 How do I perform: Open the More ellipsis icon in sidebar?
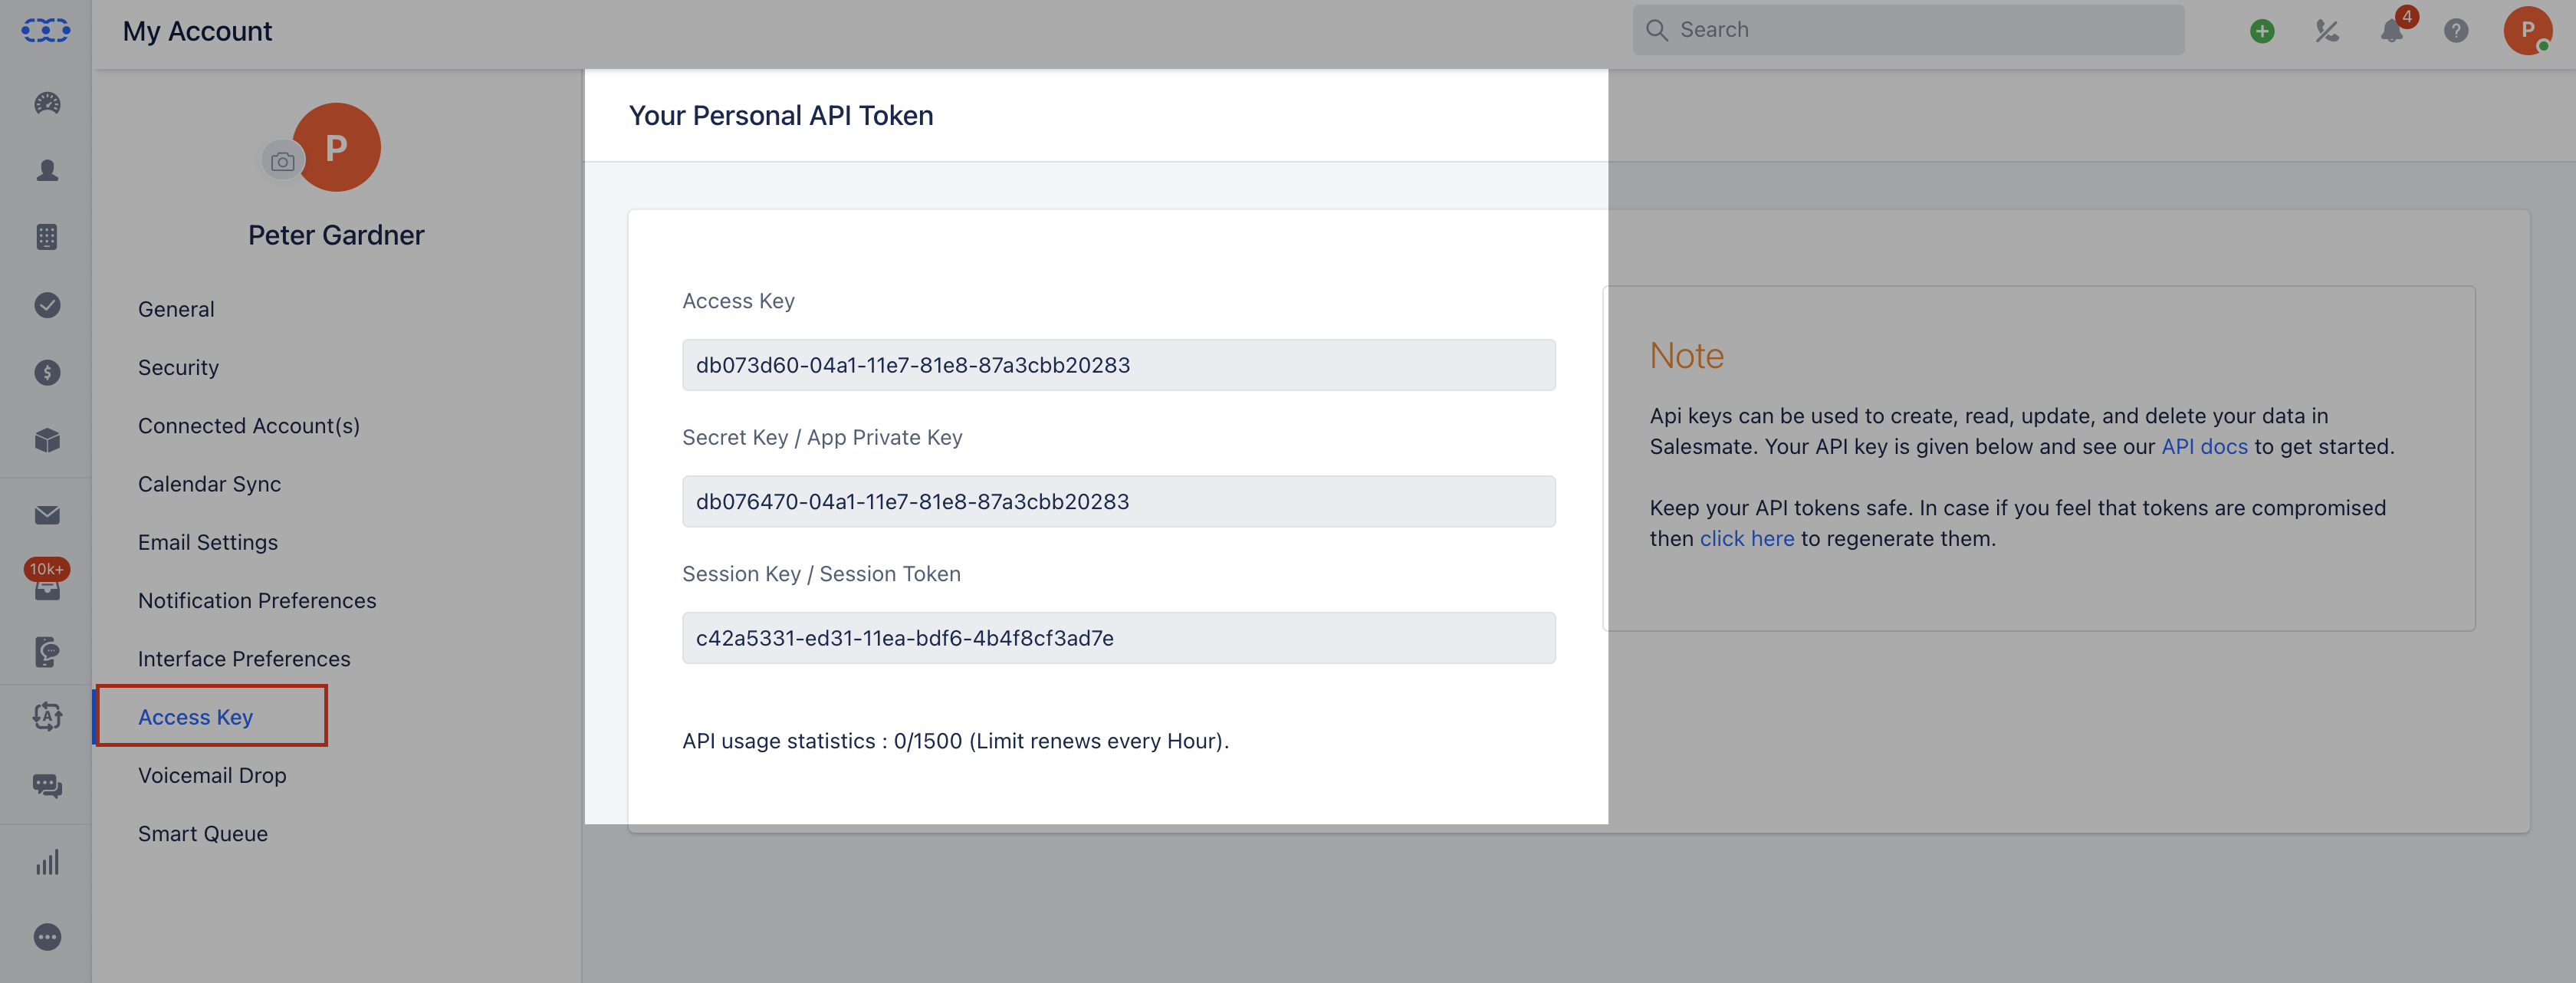tap(47, 937)
